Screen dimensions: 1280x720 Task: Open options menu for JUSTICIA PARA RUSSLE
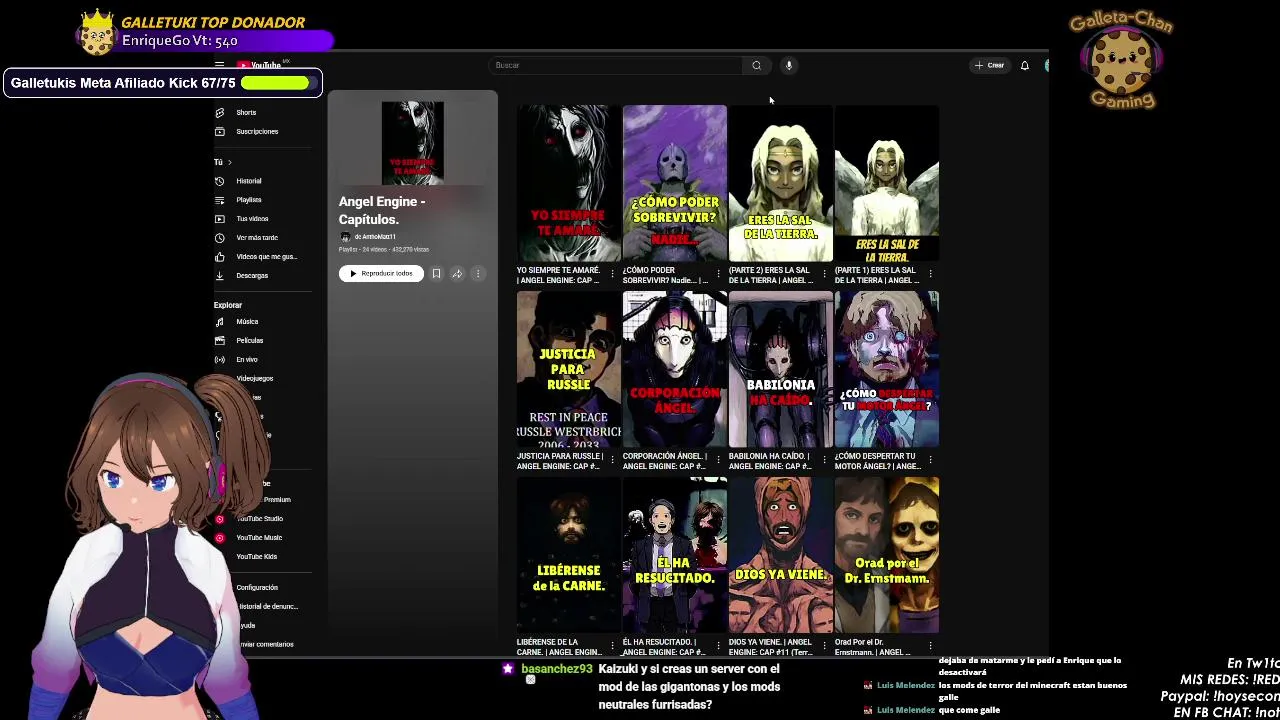612,460
